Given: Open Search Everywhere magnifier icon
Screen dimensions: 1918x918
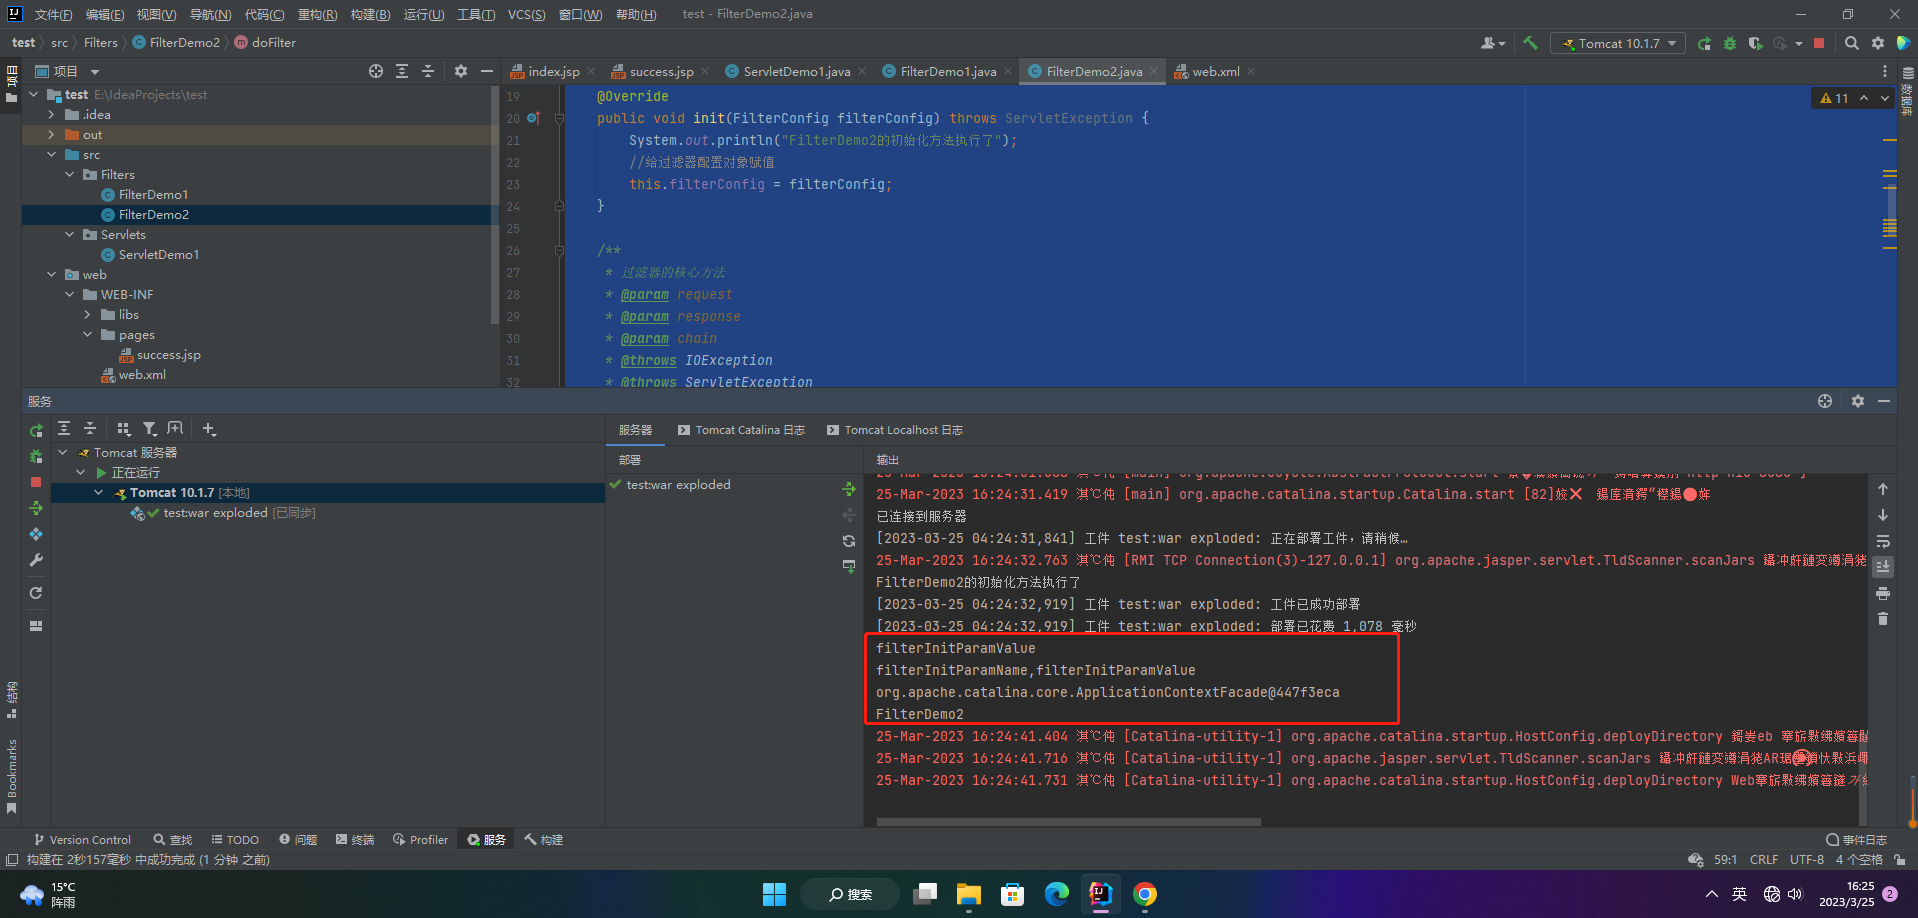Looking at the screenshot, I should 1852,43.
